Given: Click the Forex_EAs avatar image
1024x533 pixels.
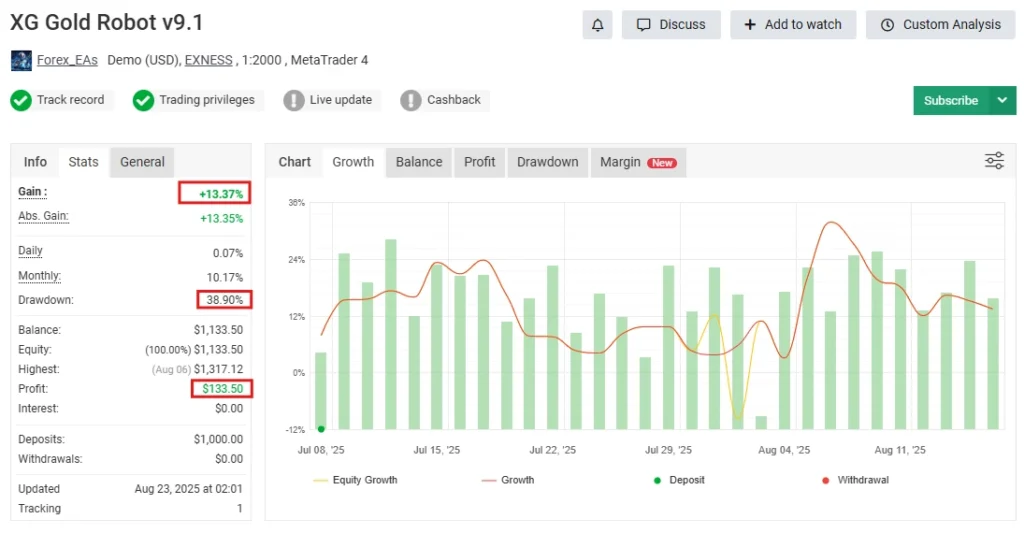Looking at the screenshot, I should coord(21,60).
